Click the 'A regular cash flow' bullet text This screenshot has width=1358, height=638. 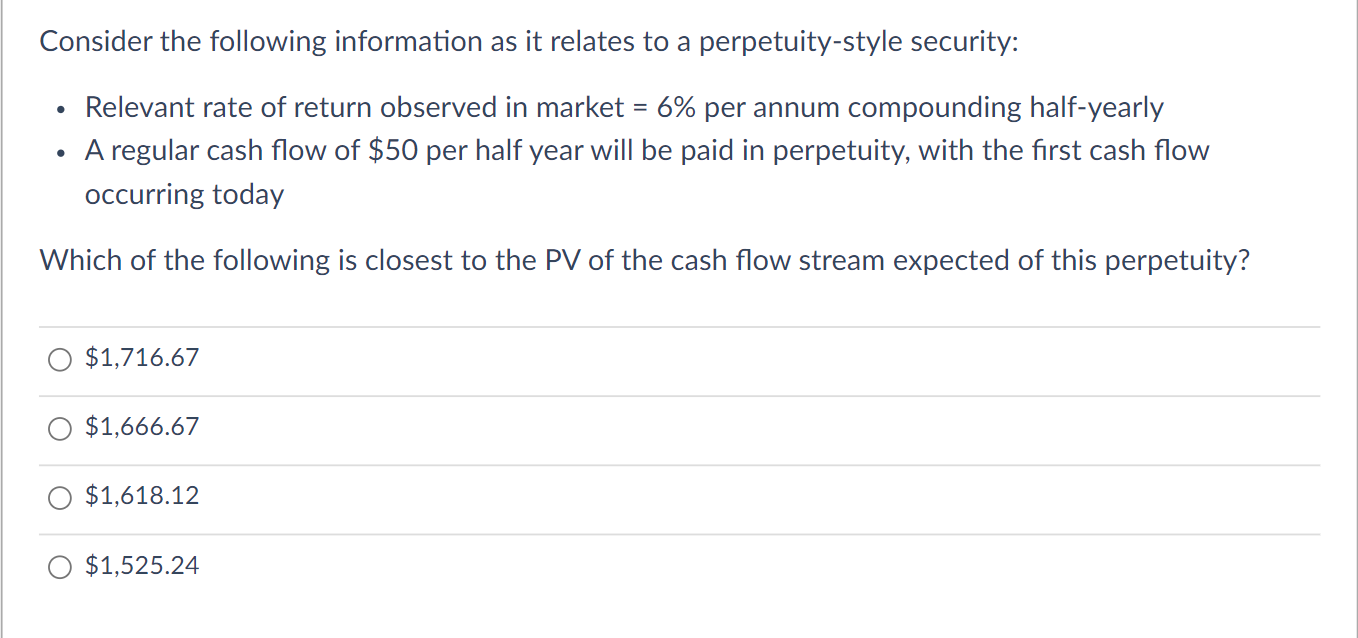647,151
